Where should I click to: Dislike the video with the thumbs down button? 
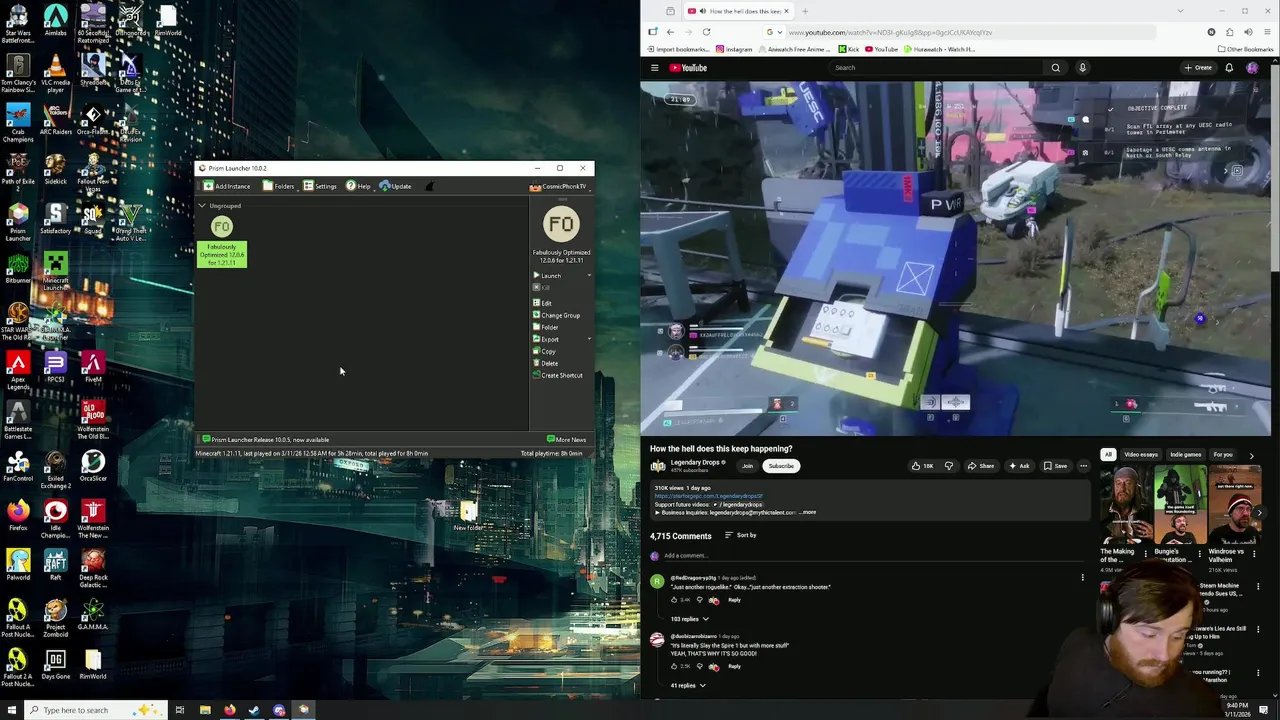[x=949, y=466]
